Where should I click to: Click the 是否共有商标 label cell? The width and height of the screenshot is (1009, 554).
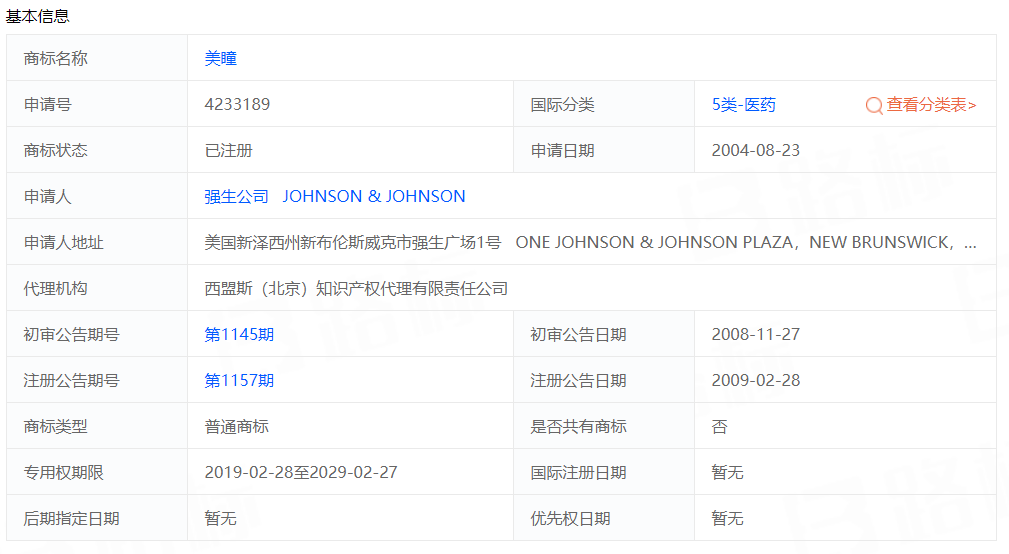(604, 427)
